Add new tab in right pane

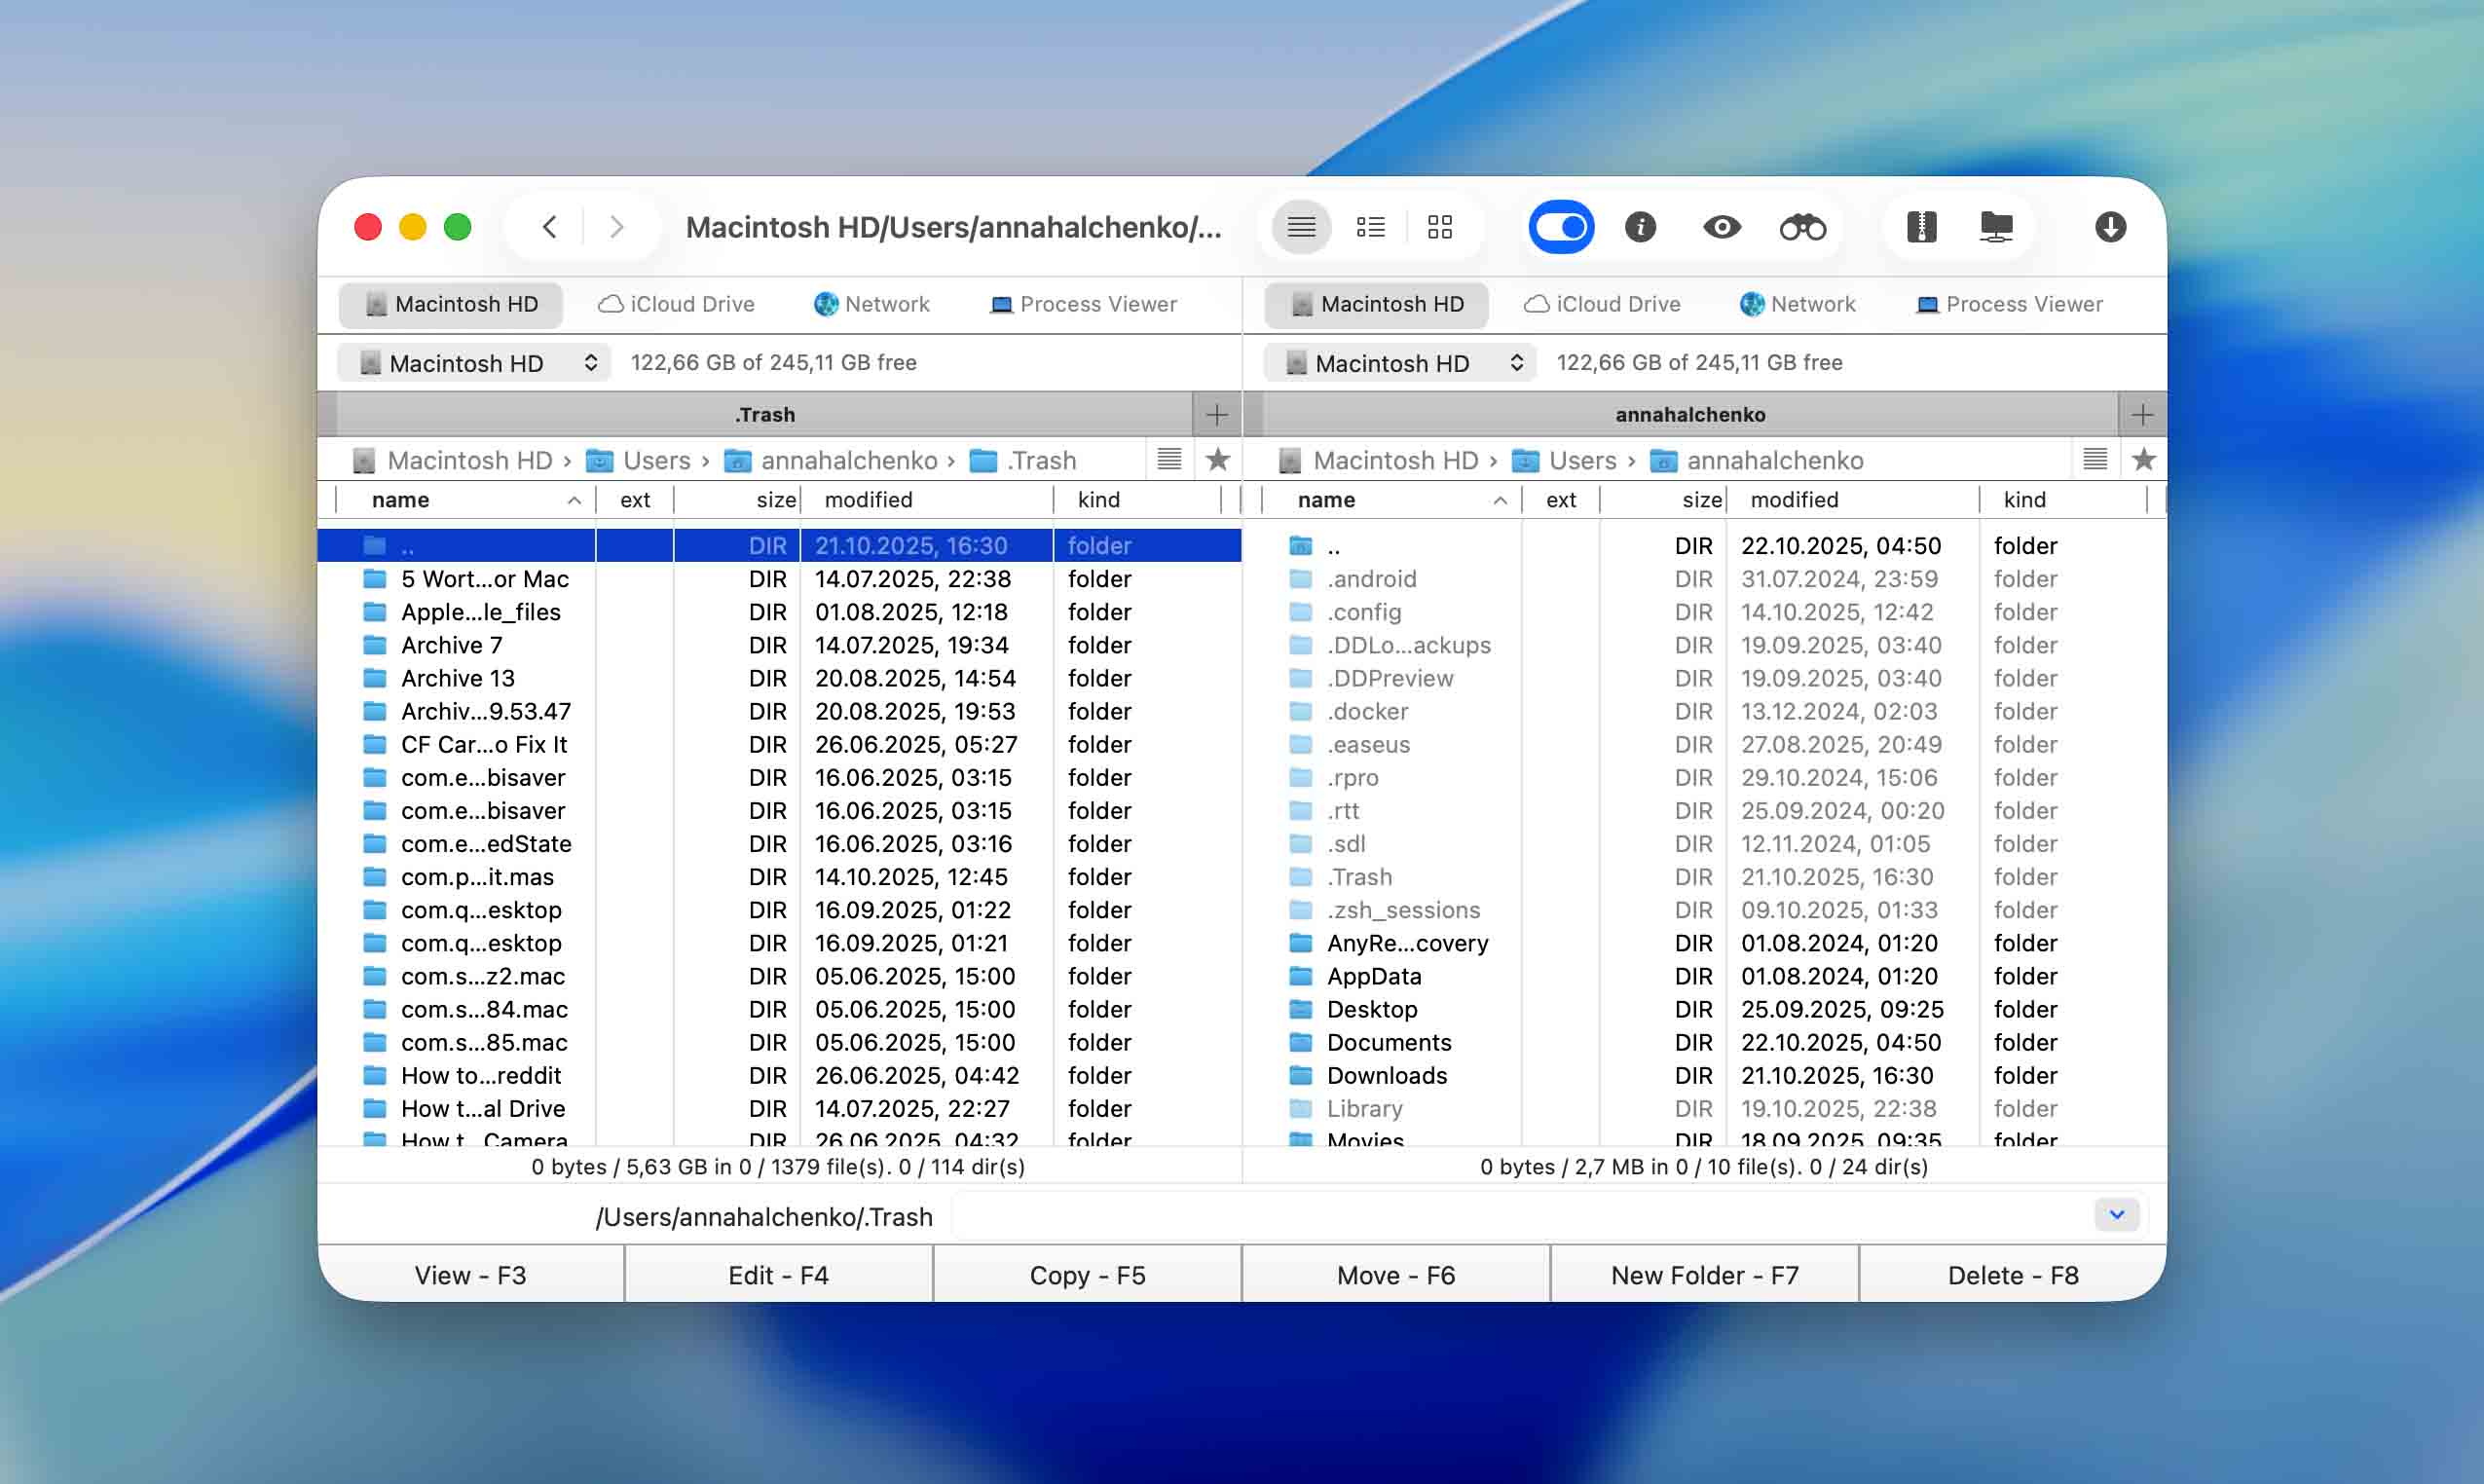point(2142,414)
